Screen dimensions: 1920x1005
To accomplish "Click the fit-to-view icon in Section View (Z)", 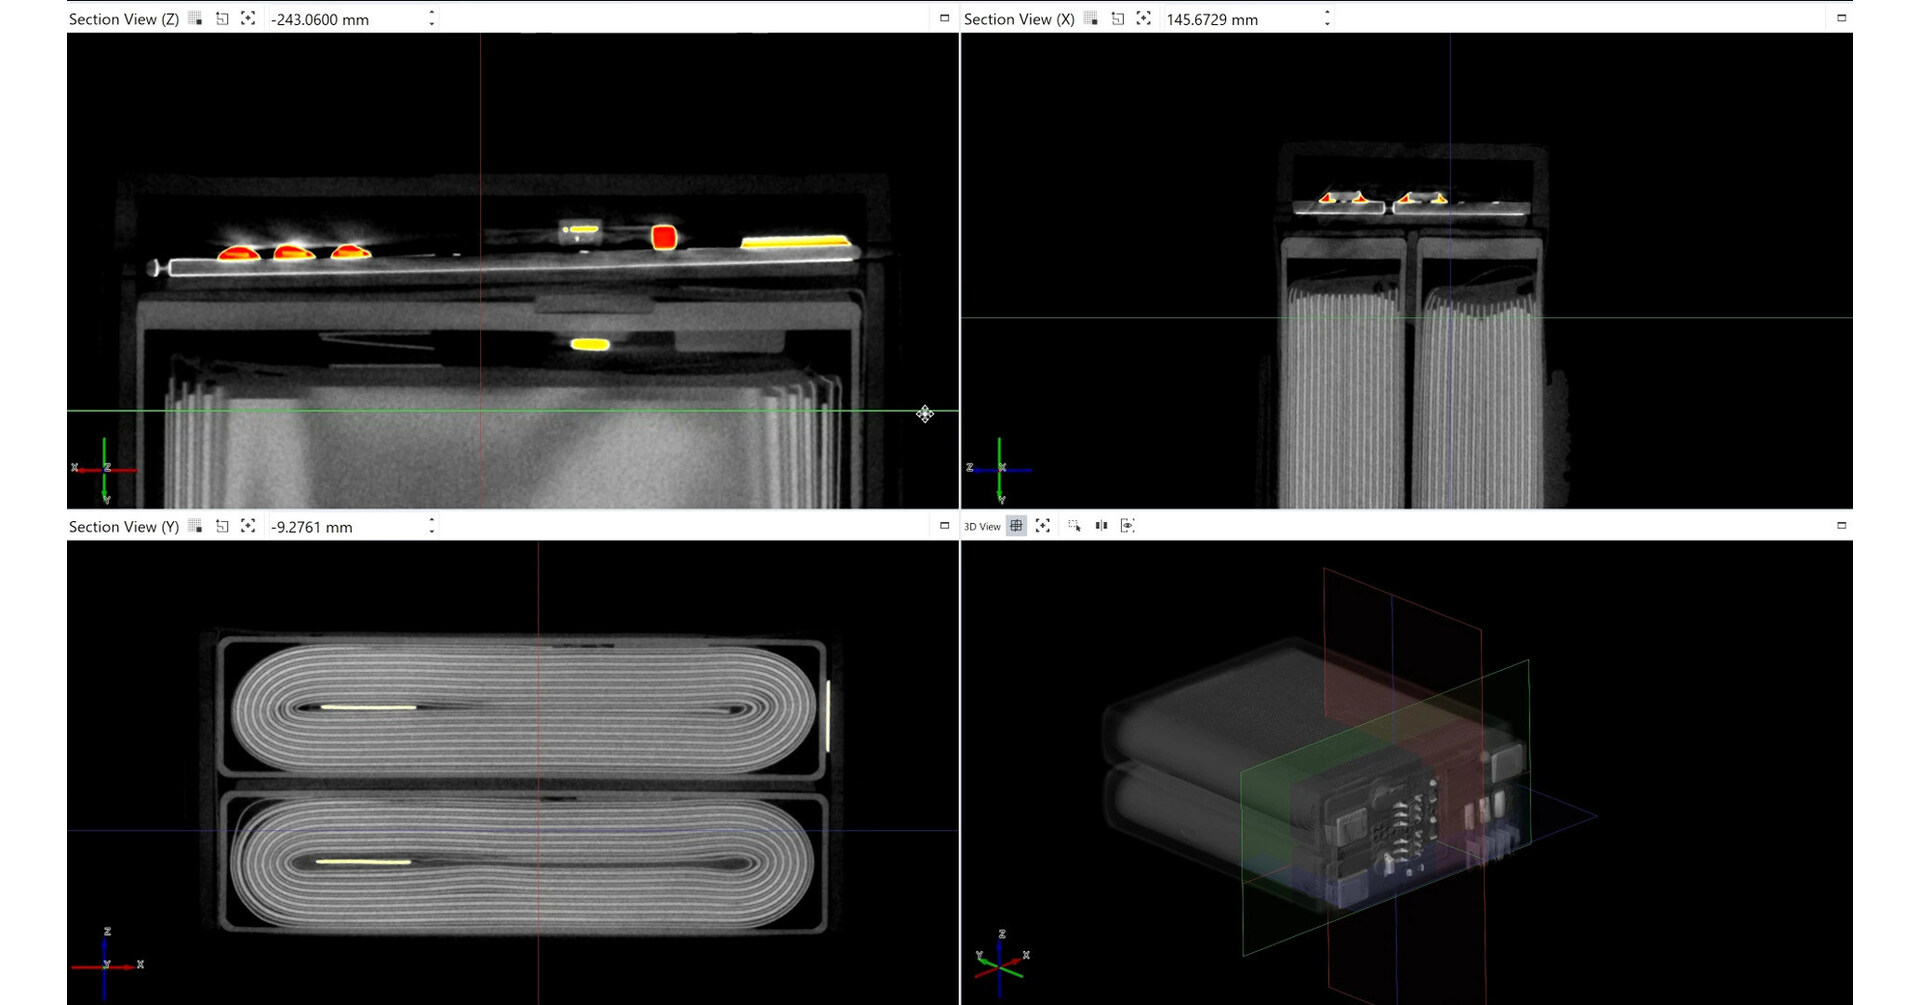I will tap(248, 18).
